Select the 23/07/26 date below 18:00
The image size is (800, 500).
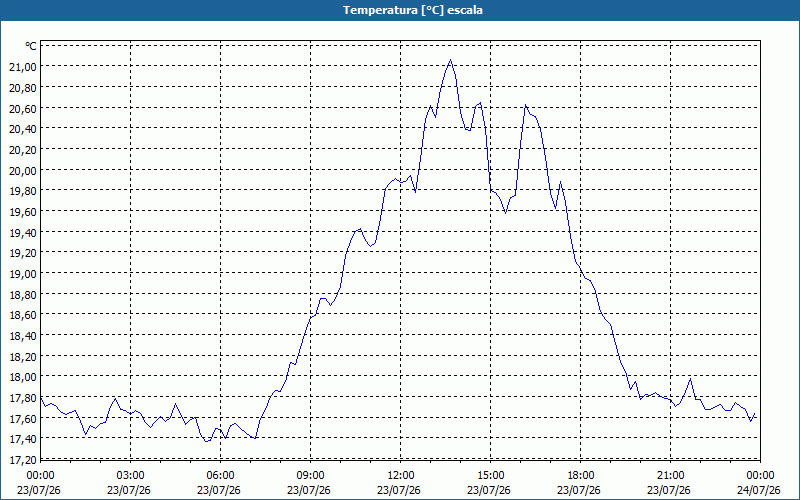(579, 490)
